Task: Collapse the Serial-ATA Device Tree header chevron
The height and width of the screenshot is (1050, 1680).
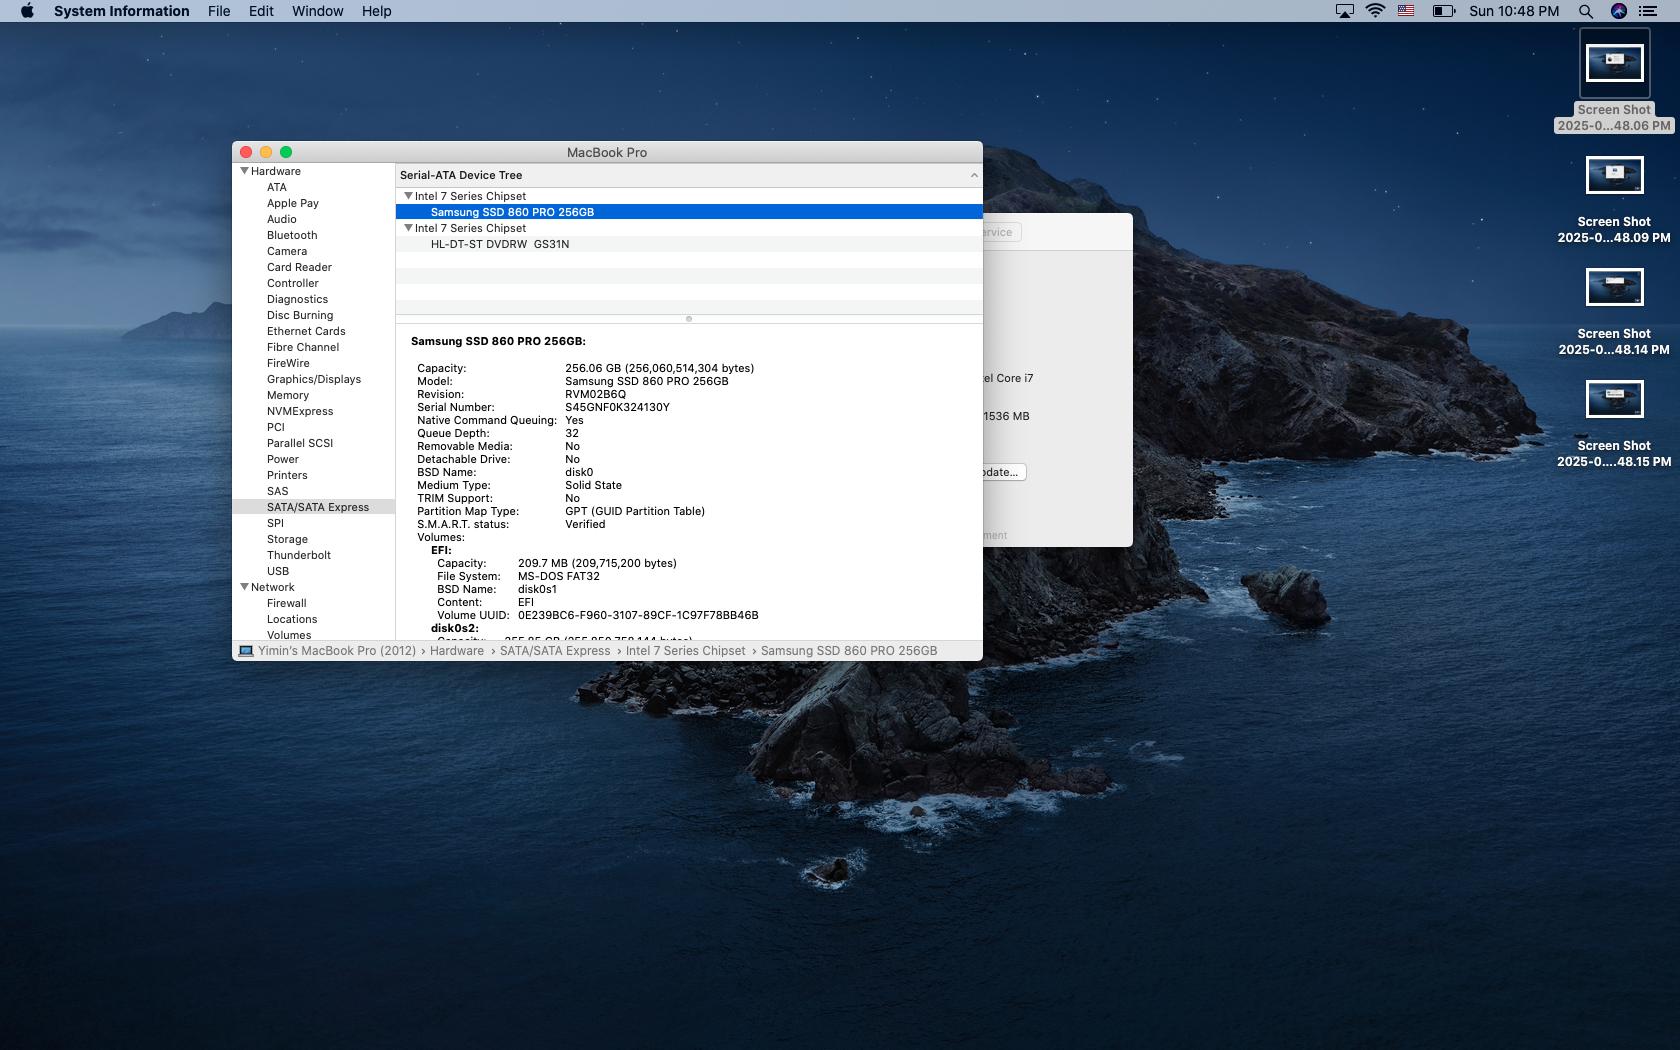Action: [973, 175]
